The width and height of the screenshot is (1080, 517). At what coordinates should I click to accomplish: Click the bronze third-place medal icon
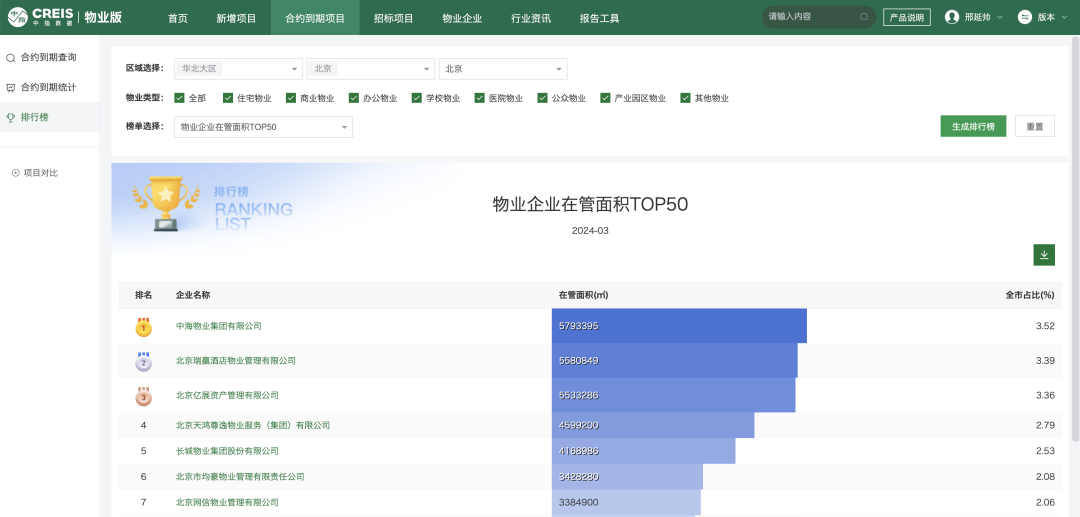[143, 396]
